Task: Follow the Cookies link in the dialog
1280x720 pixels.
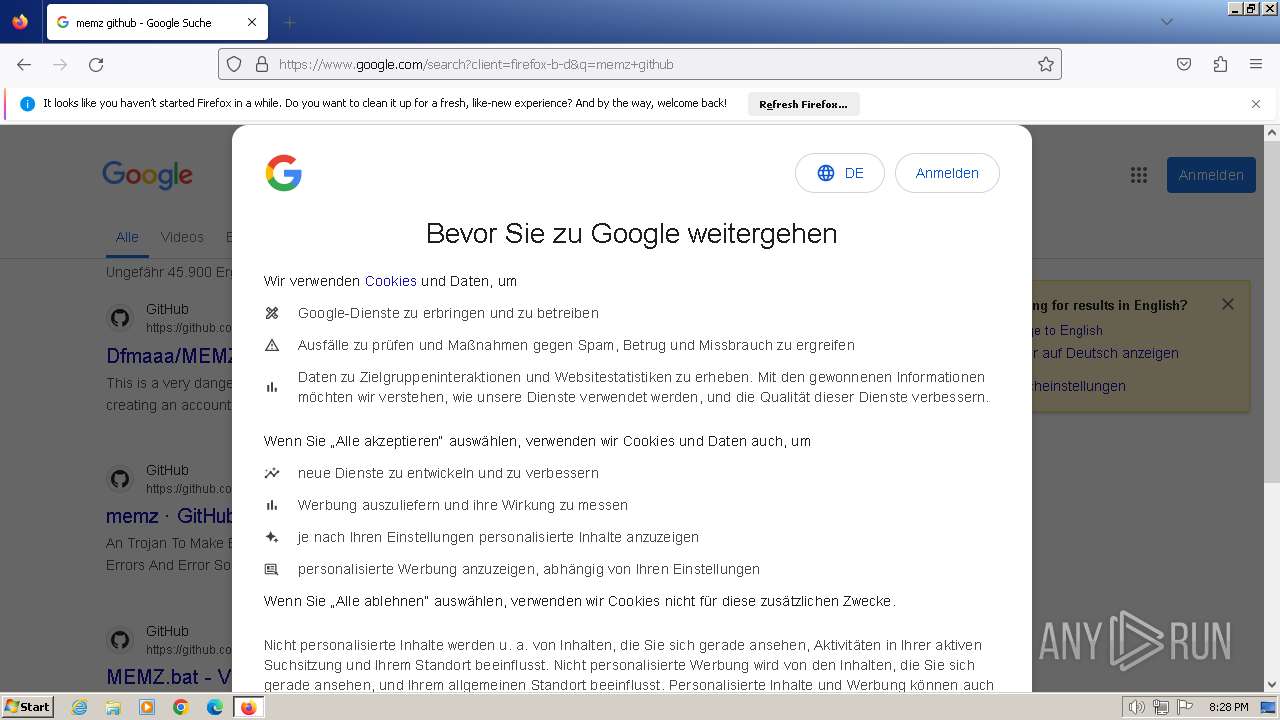Action: (390, 281)
